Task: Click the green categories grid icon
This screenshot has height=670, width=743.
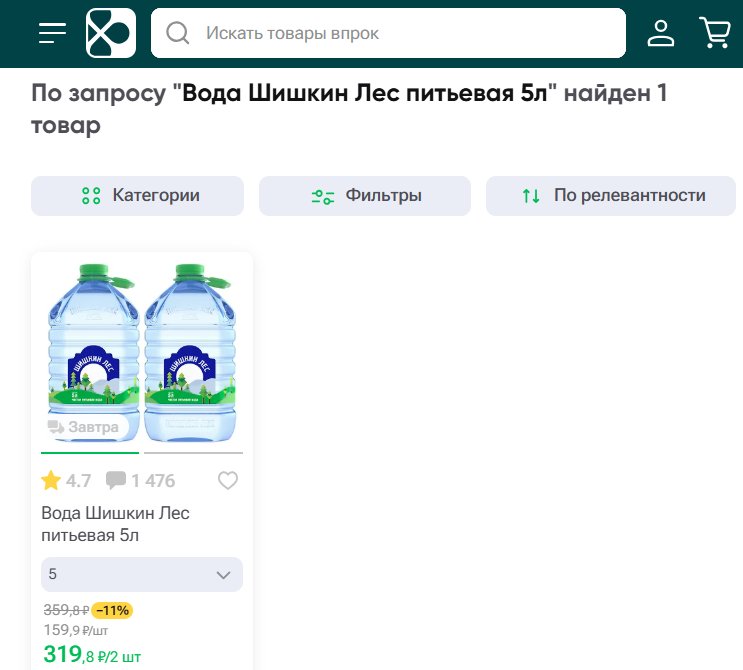Action: click(91, 196)
